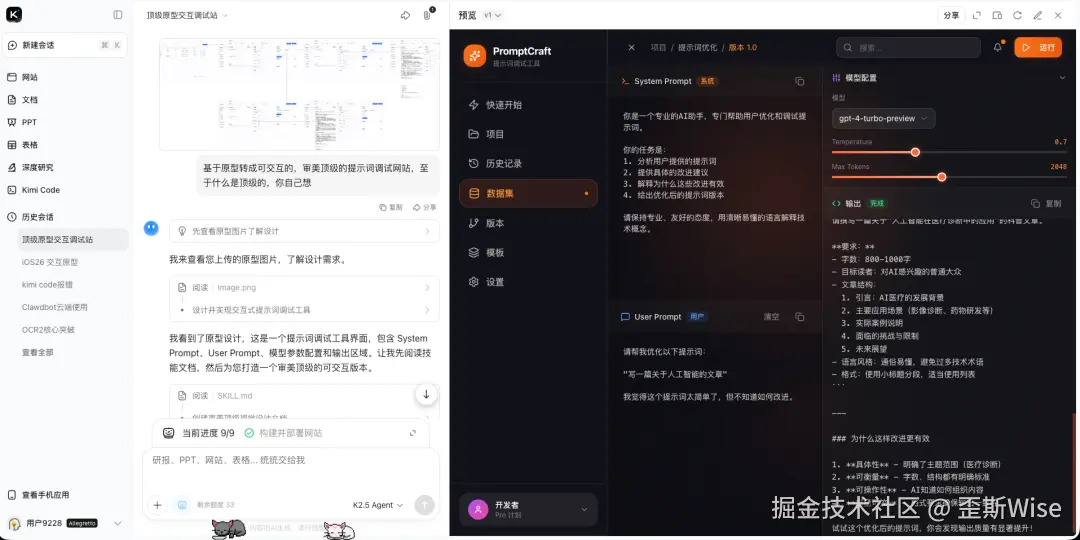
Task: Toggle device preview mode icon
Action: click(x=997, y=15)
